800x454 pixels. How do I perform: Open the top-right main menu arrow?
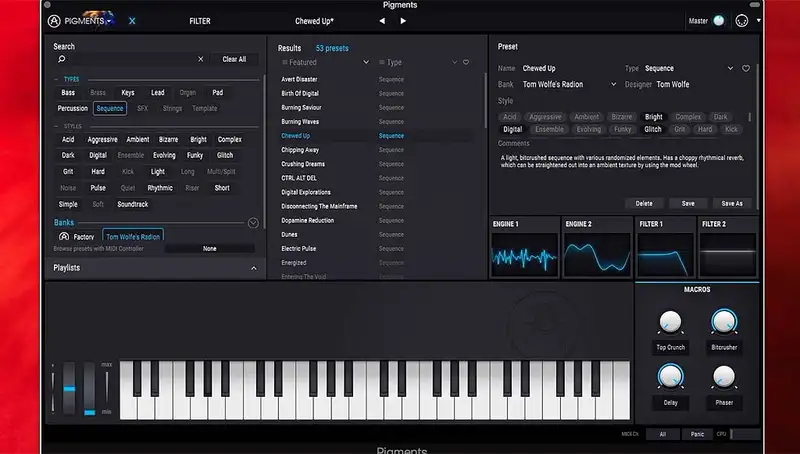pos(759,21)
